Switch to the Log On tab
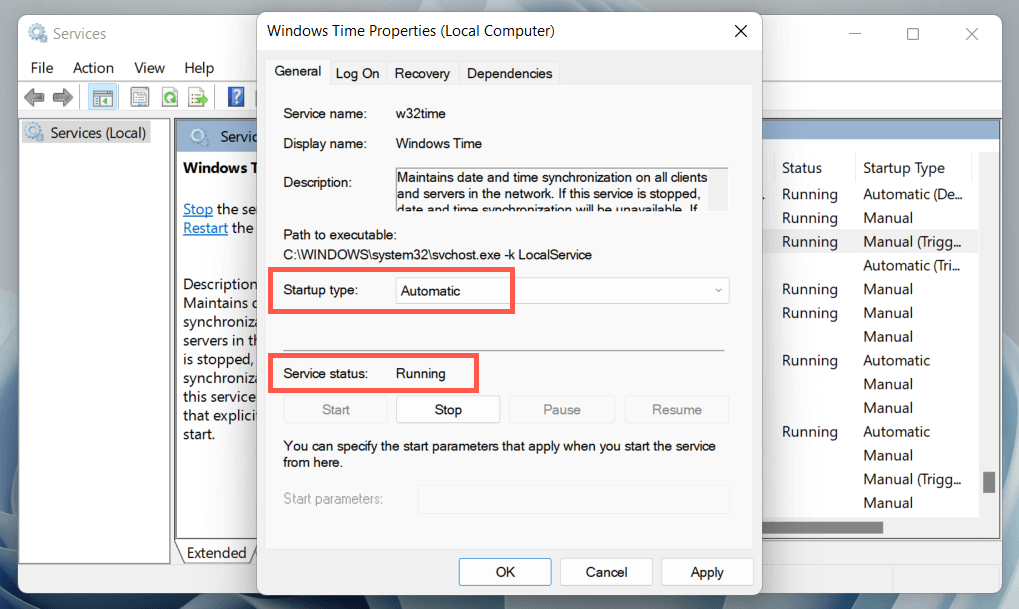The image size is (1019, 609). [357, 73]
